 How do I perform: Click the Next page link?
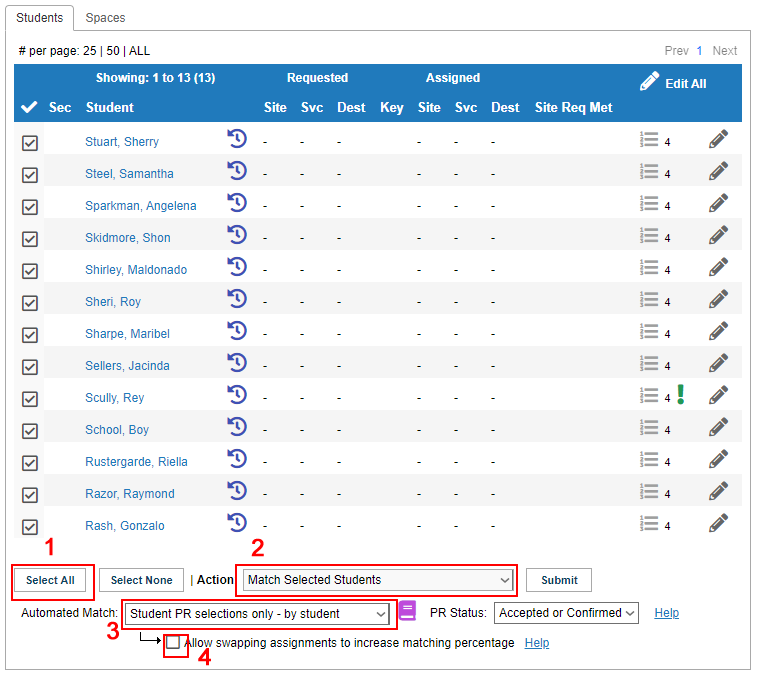724,51
